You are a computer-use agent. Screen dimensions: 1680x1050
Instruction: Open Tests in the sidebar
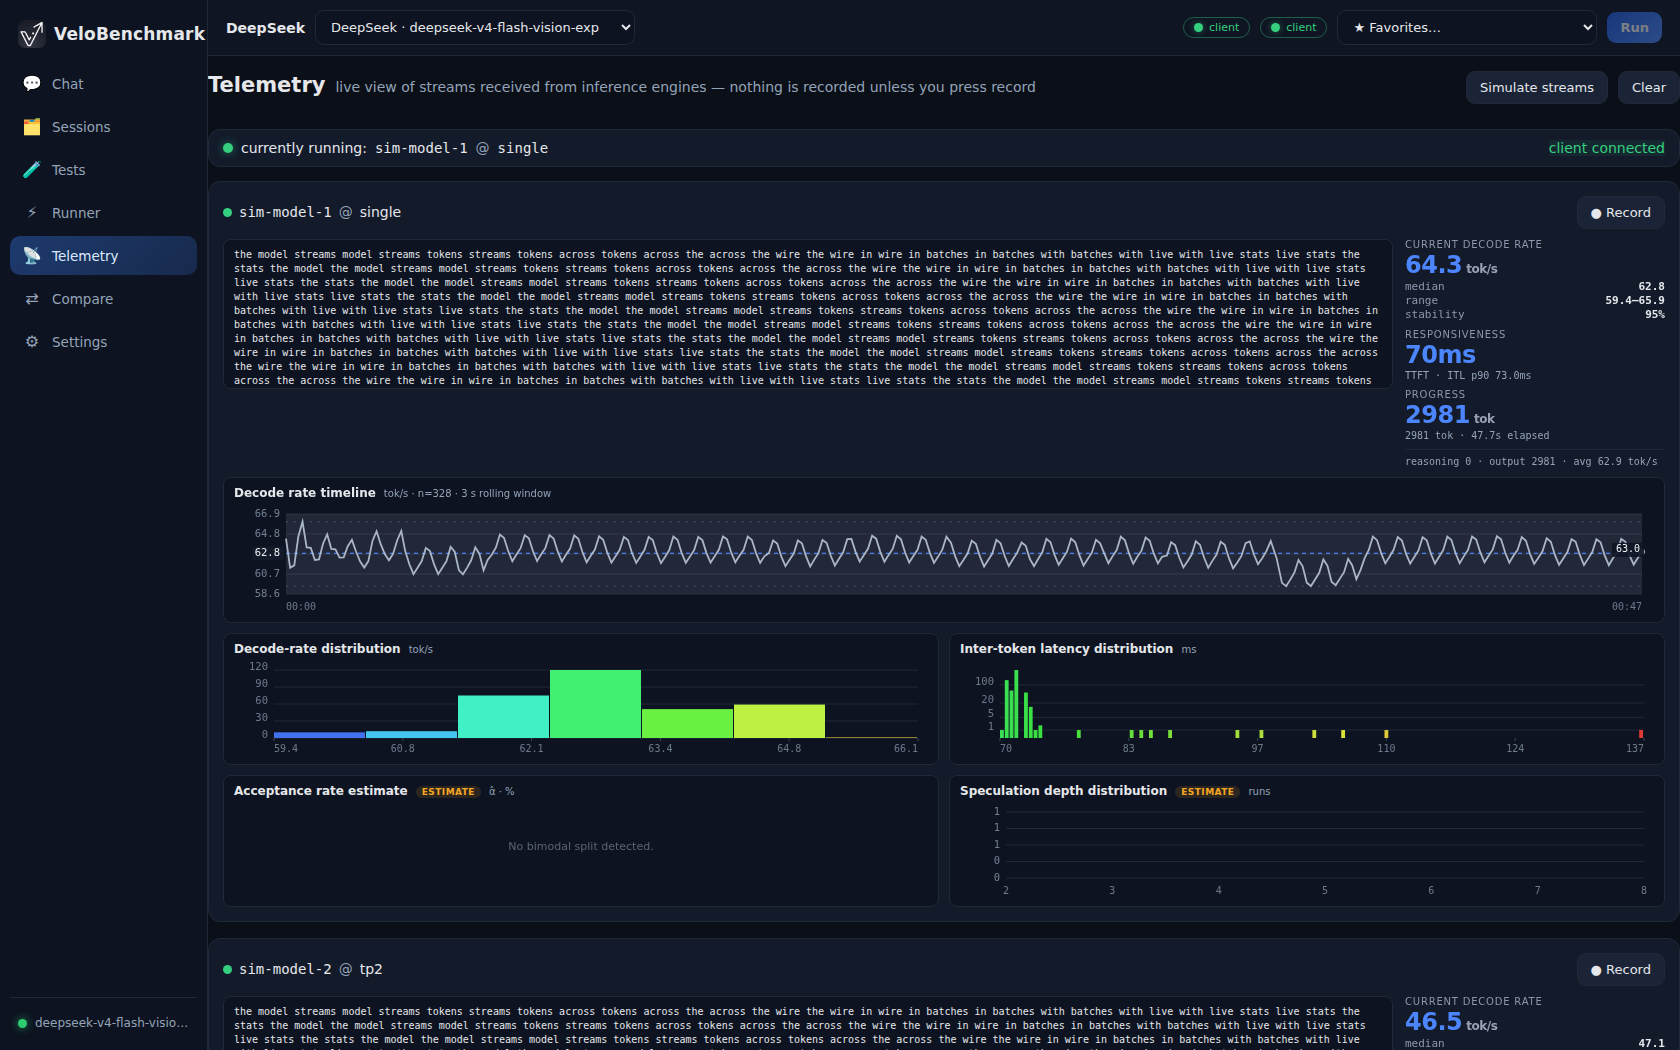click(103, 170)
